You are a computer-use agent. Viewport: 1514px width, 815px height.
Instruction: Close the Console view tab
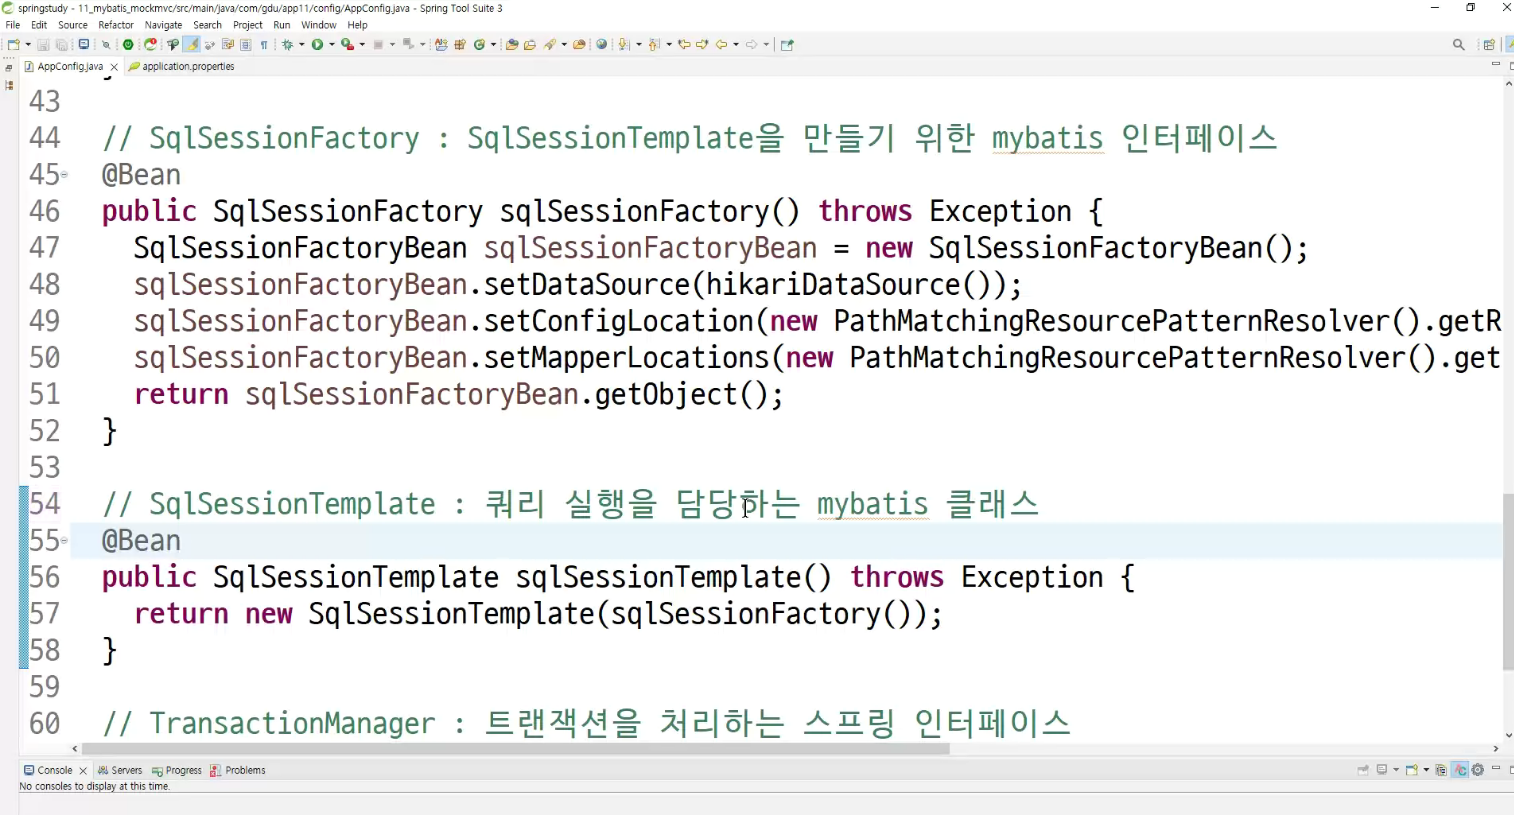tap(83, 771)
